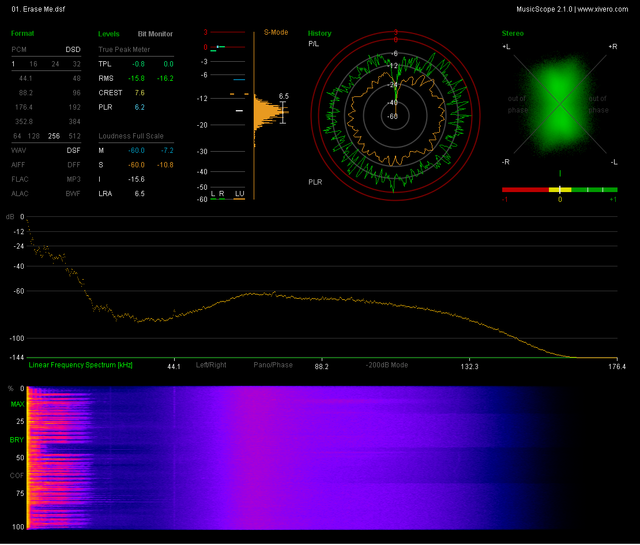Pick the 192 sample rate
640x545 pixels.
pos(74,107)
